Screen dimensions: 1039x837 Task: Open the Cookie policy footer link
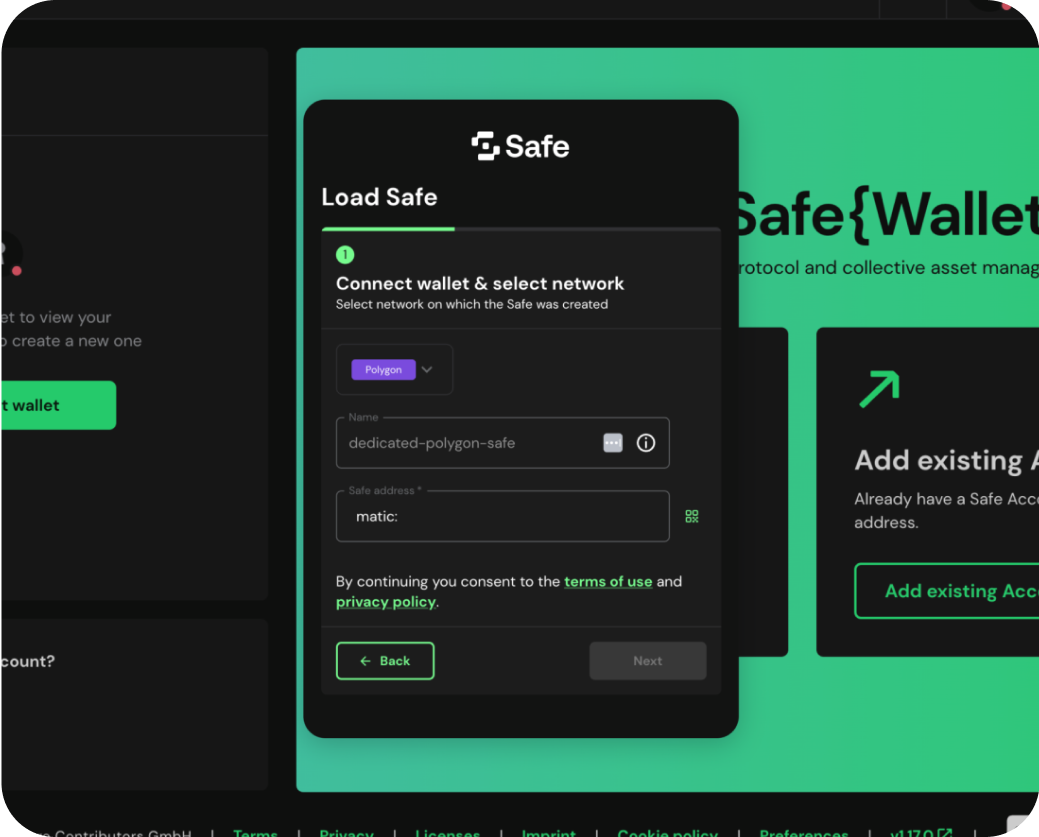click(x=667, y=832)
